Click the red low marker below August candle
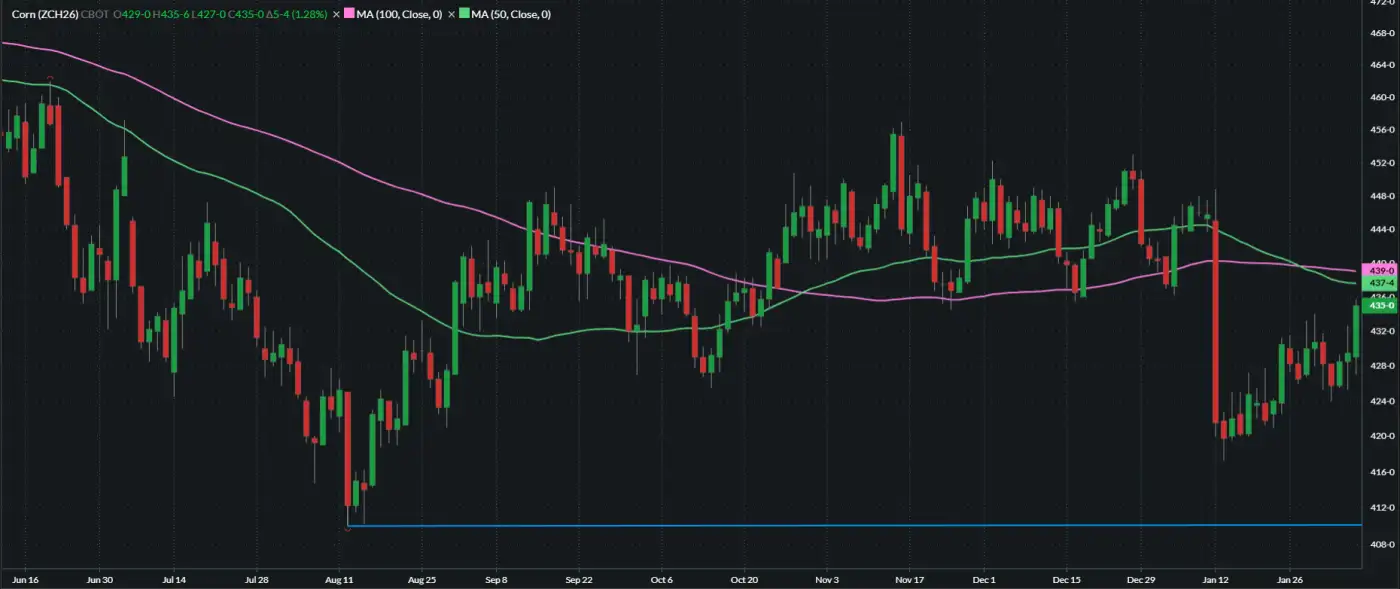The image size is (1400, 589). point(348,530)
